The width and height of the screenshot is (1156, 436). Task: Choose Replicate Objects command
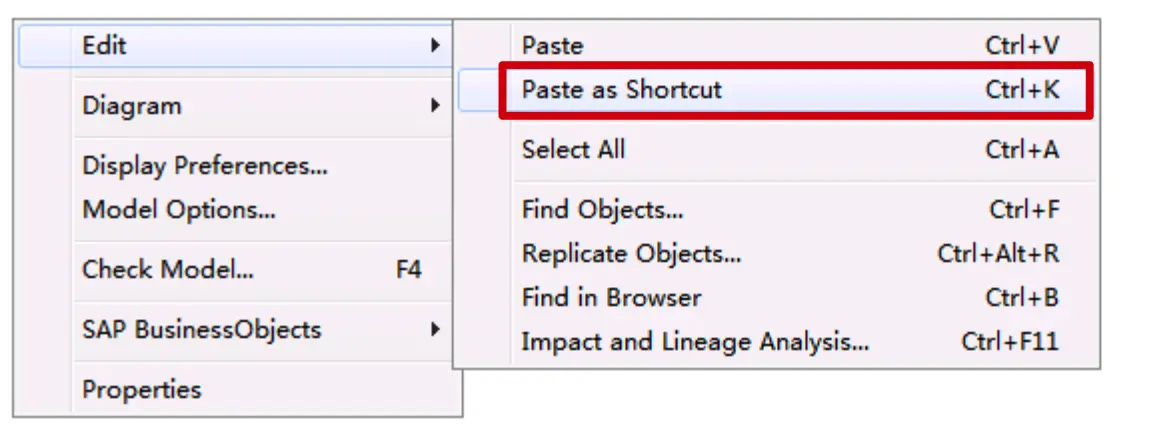click(x=776, y=254)
